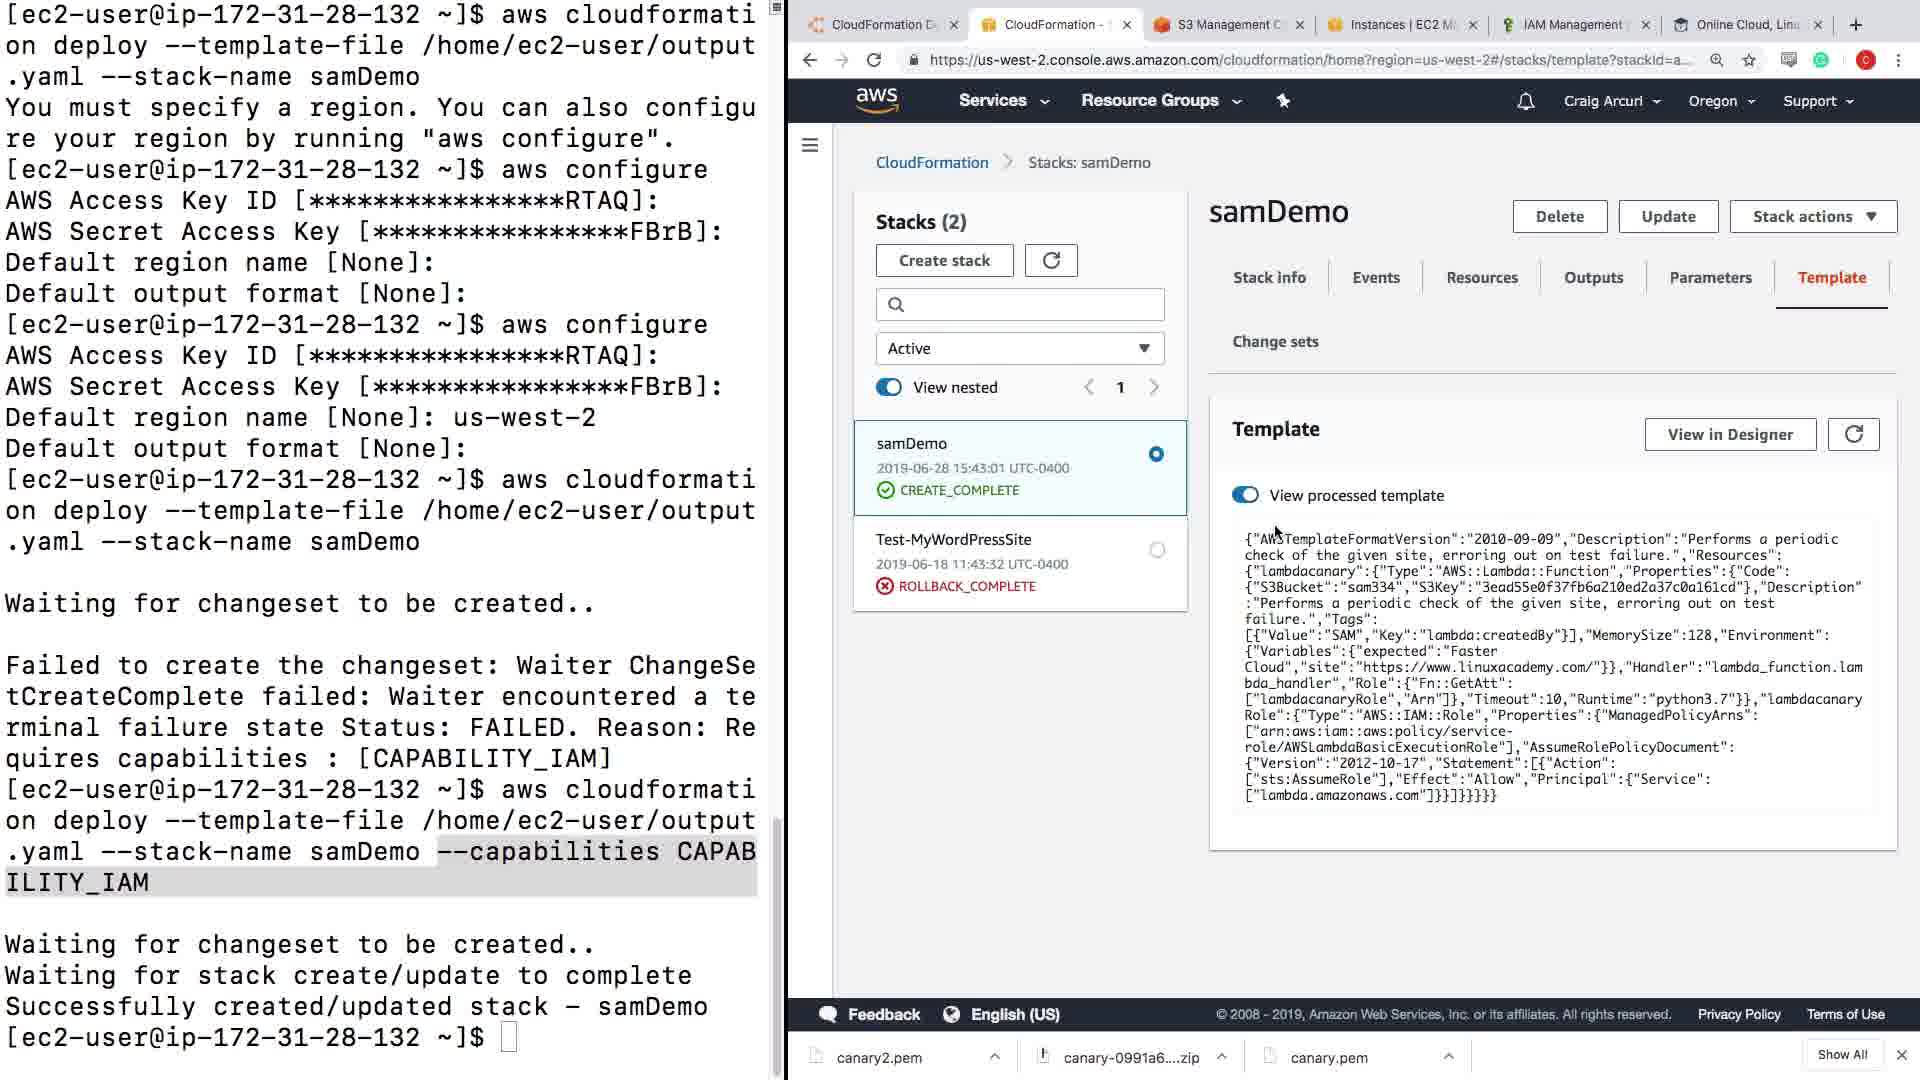Viewport: 1920px width, 1080px height.
Task: Switch to the Events tab
Action: click(x=1375, y=277)
